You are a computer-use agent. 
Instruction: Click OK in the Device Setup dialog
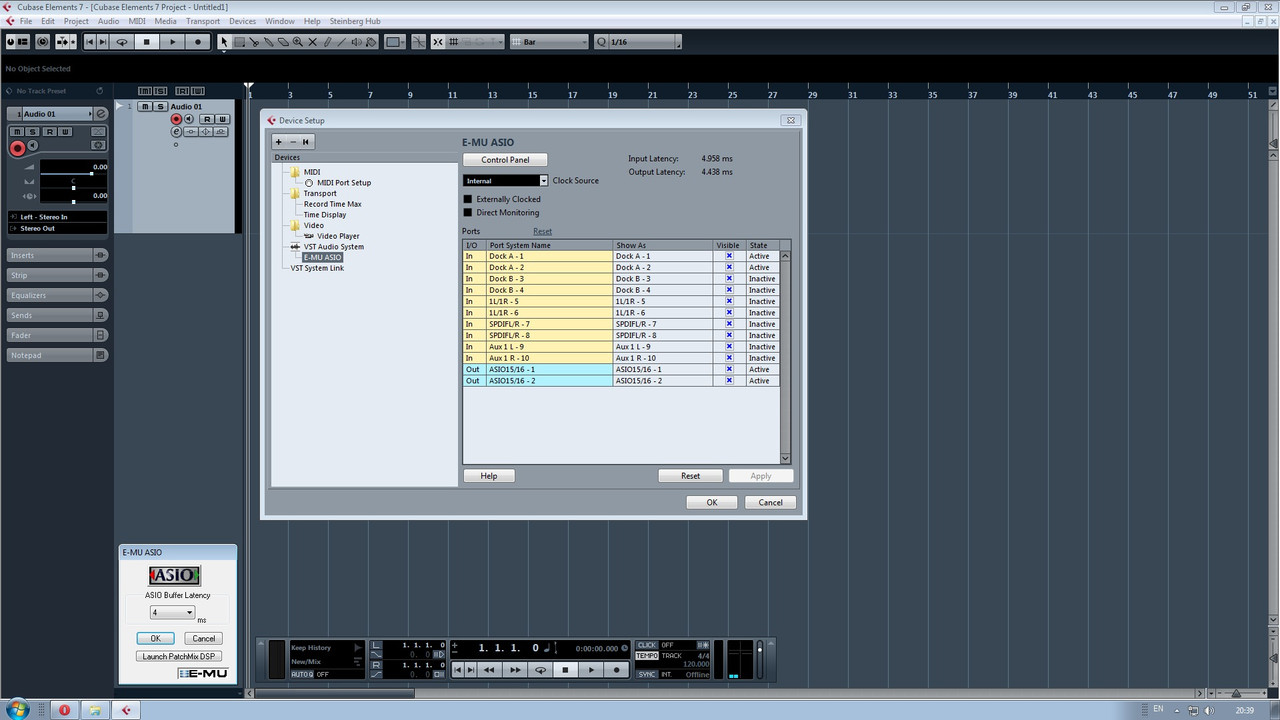pos(712,502)
